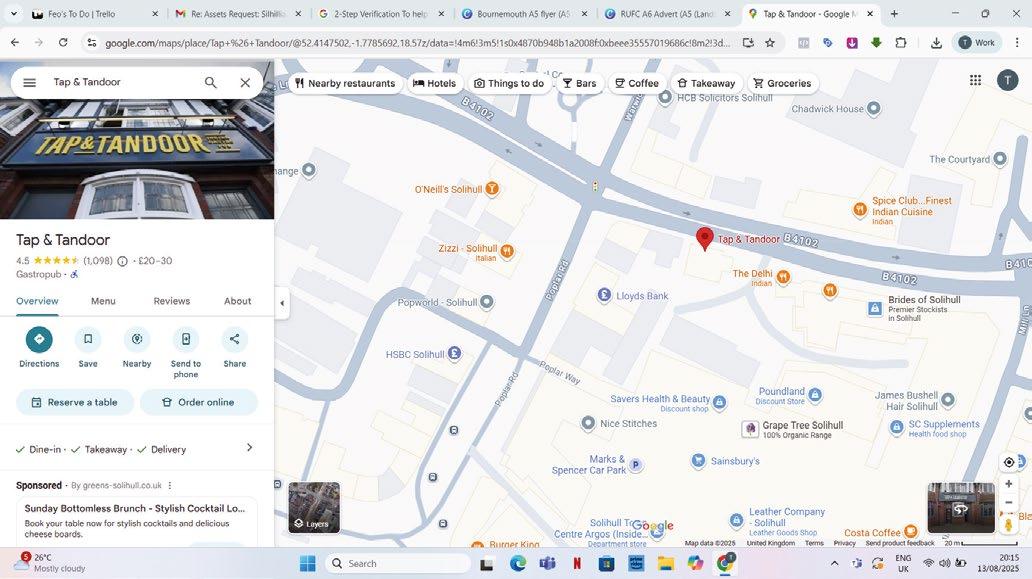Click the O'Neill's Solihull map marker
Viewport: 1032px width, 579px height.
[492, 189]
